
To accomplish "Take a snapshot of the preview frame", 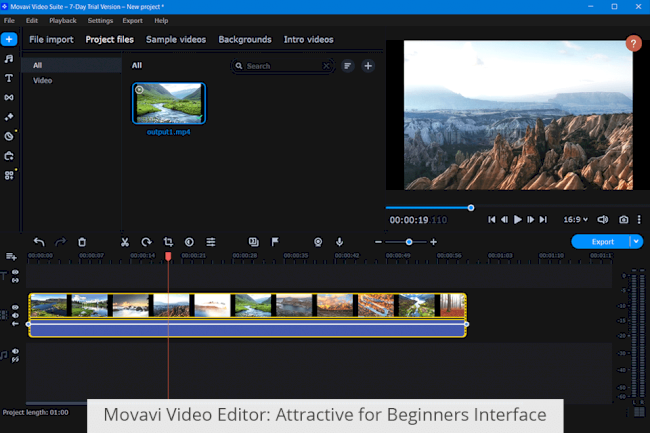I will tap(623, 220).
